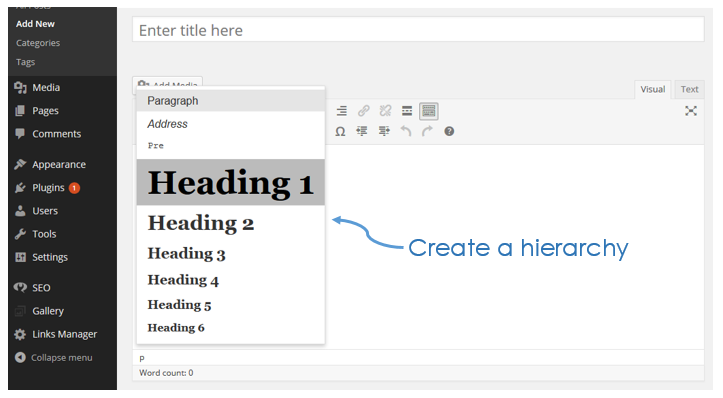
Task: Open Add New post submenu item
Action: pos(36,24)
